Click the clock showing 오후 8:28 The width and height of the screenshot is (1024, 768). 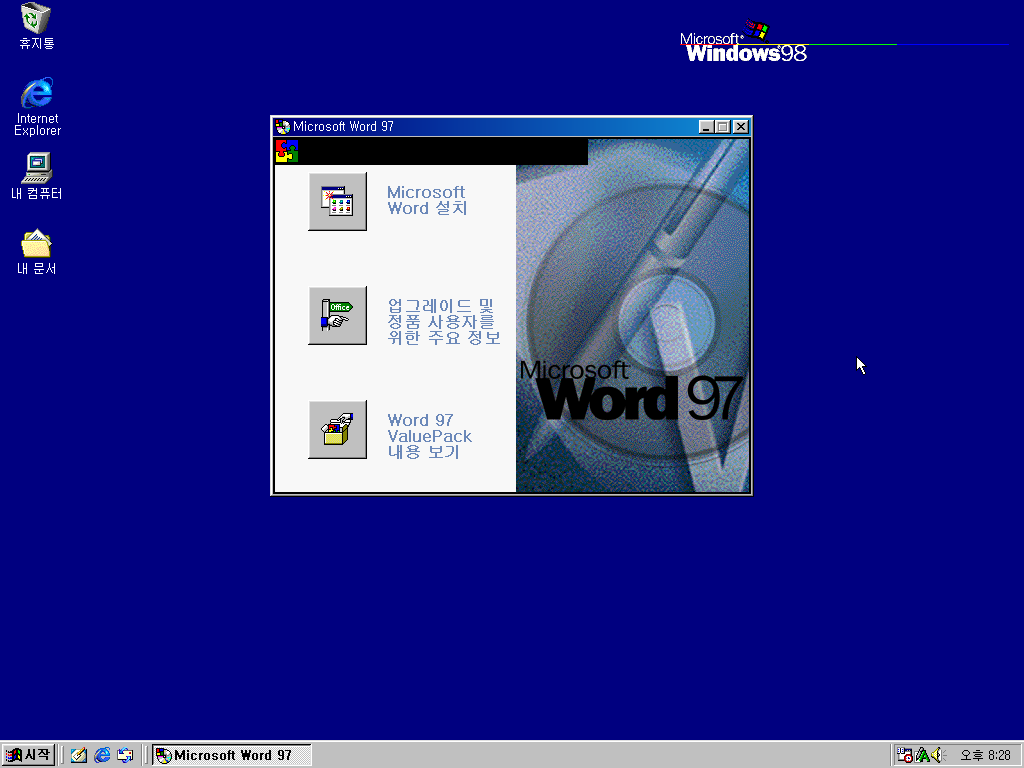tap(985, 756)
